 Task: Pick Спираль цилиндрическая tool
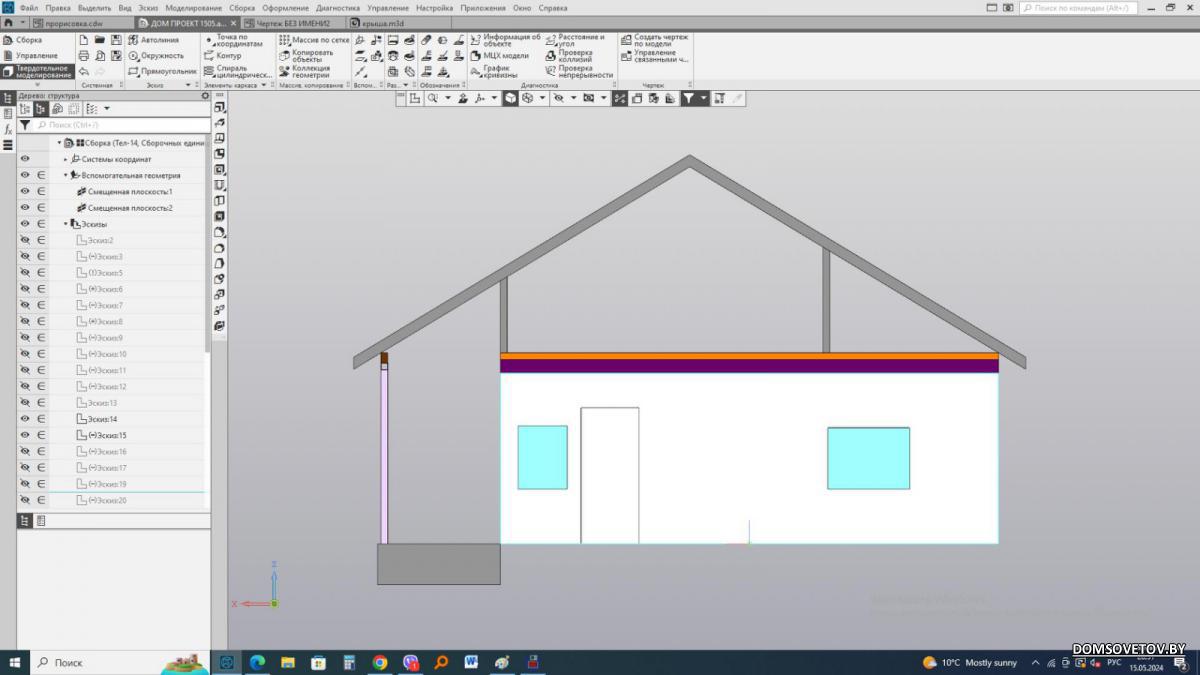pos(237,71)
